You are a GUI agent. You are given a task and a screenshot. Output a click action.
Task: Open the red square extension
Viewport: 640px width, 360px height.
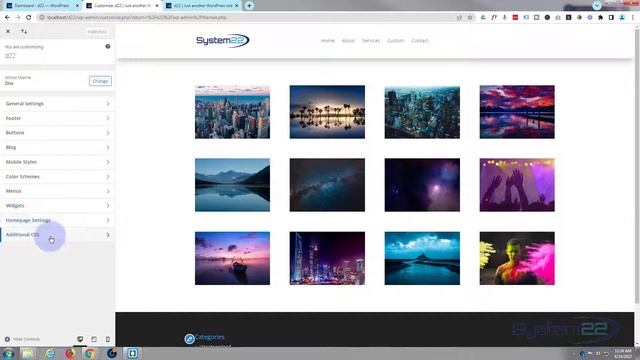pos(515,18)
